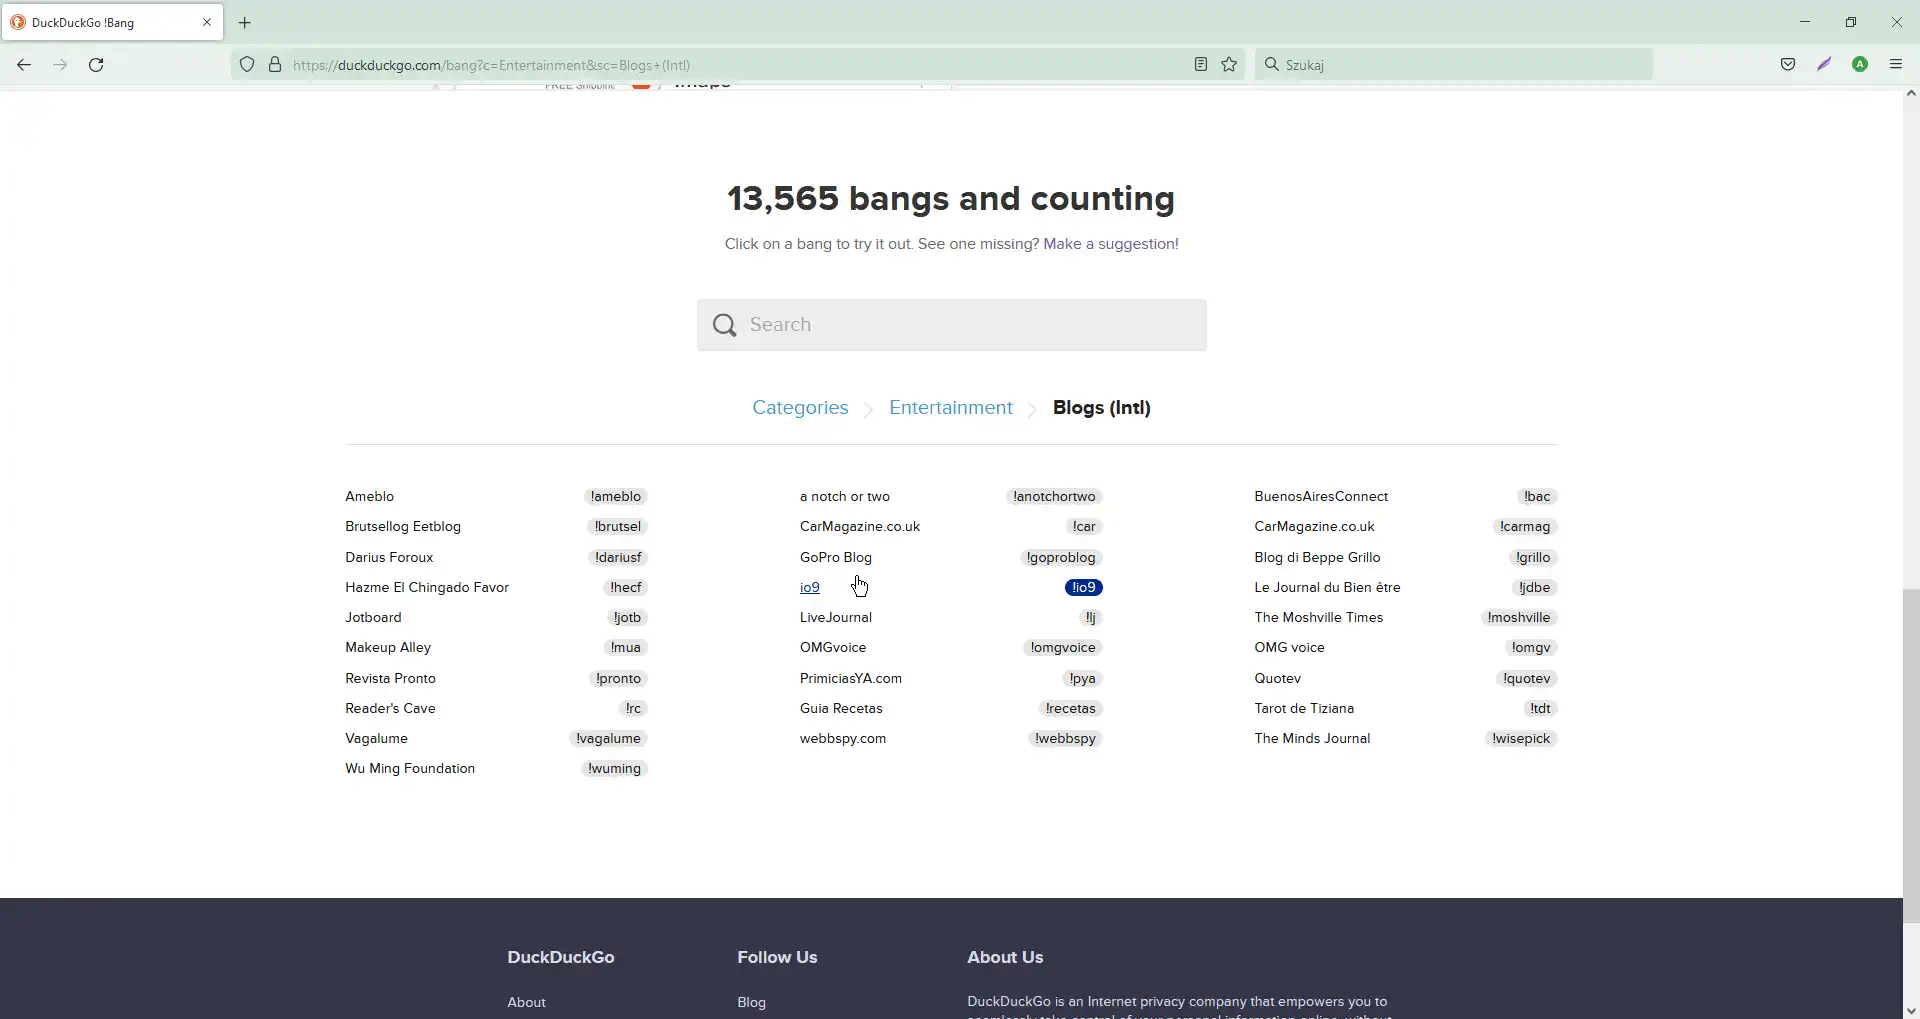
Task: Show site security padlock info
Action: (275, 65)
